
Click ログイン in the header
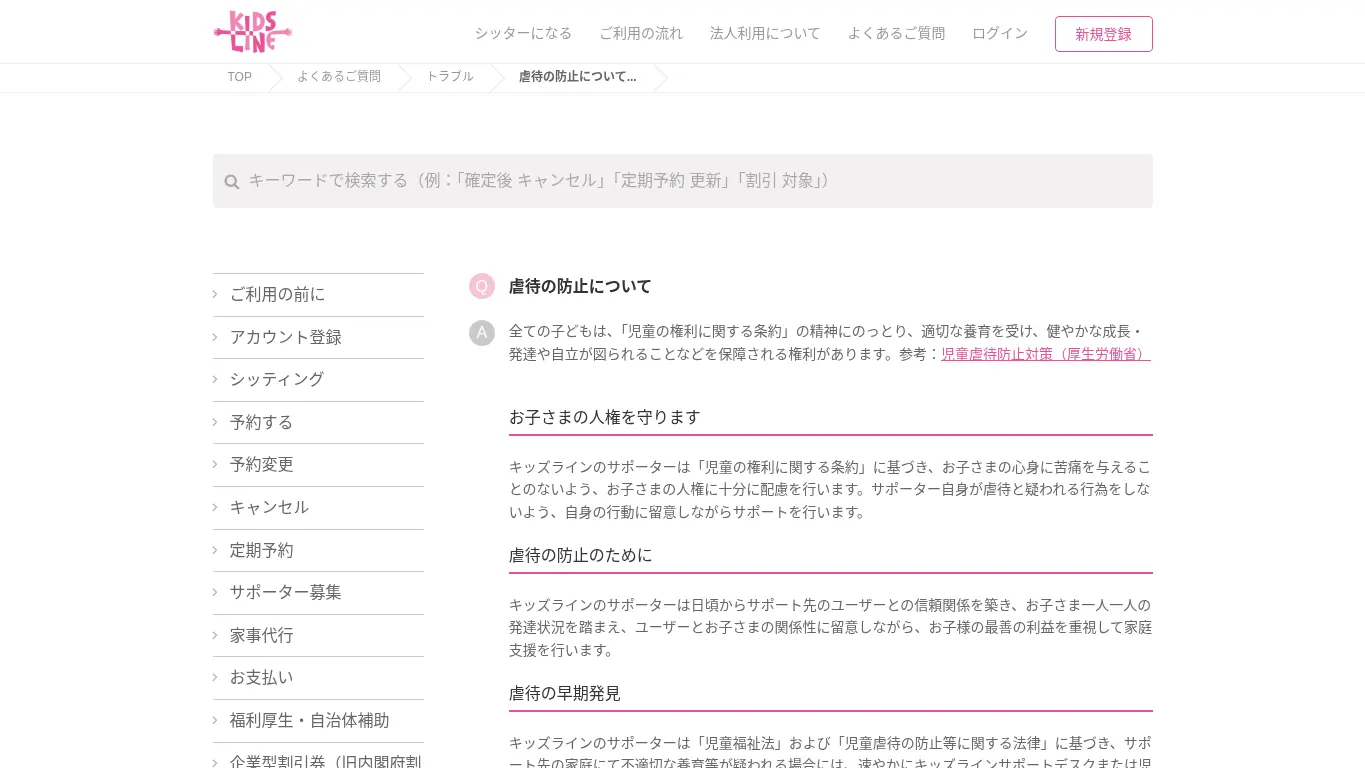1000,33
